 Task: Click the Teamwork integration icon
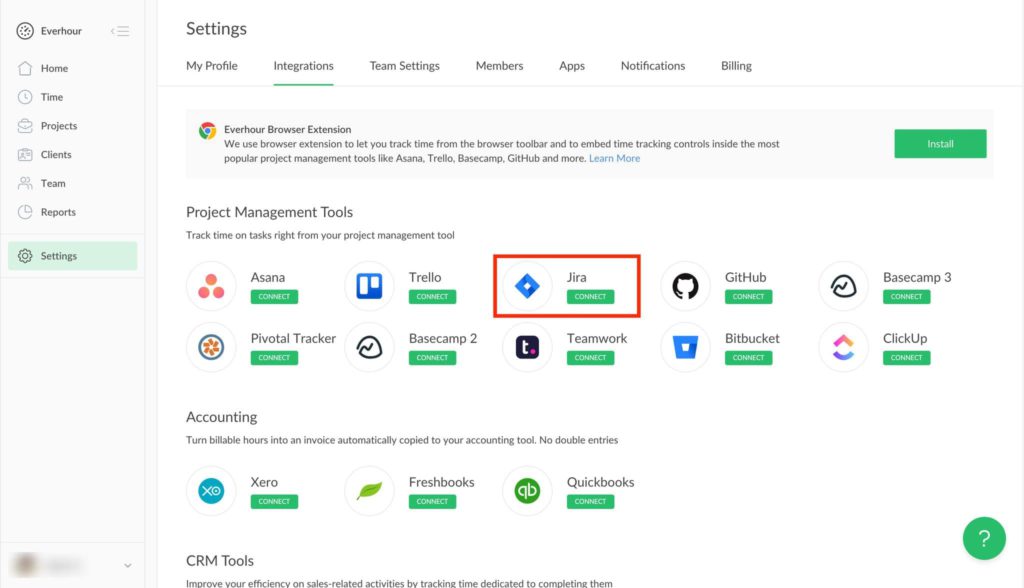[527, 347]
